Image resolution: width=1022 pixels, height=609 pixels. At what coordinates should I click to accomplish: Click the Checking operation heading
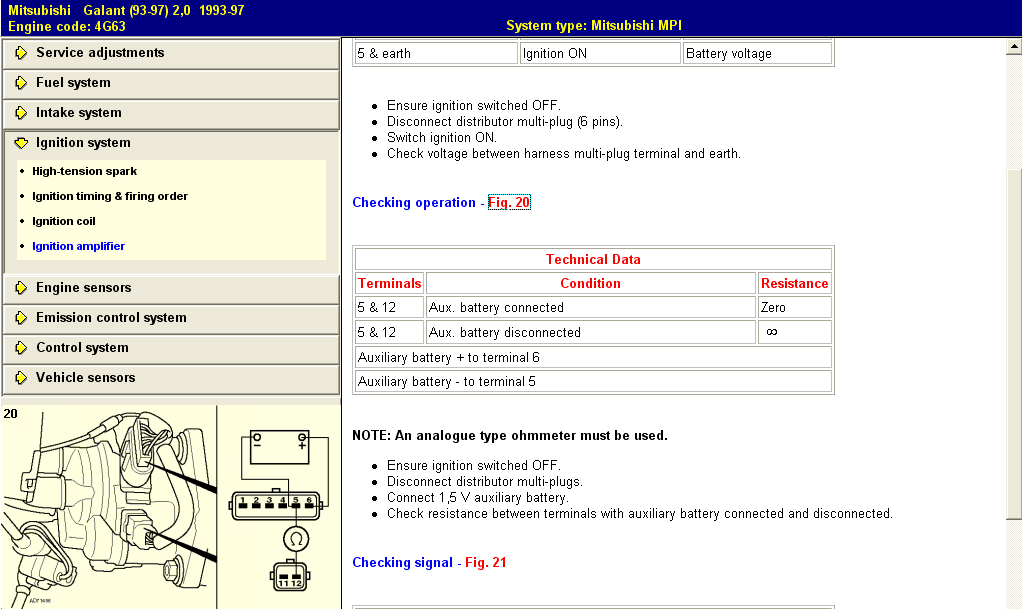coord(414,203)
